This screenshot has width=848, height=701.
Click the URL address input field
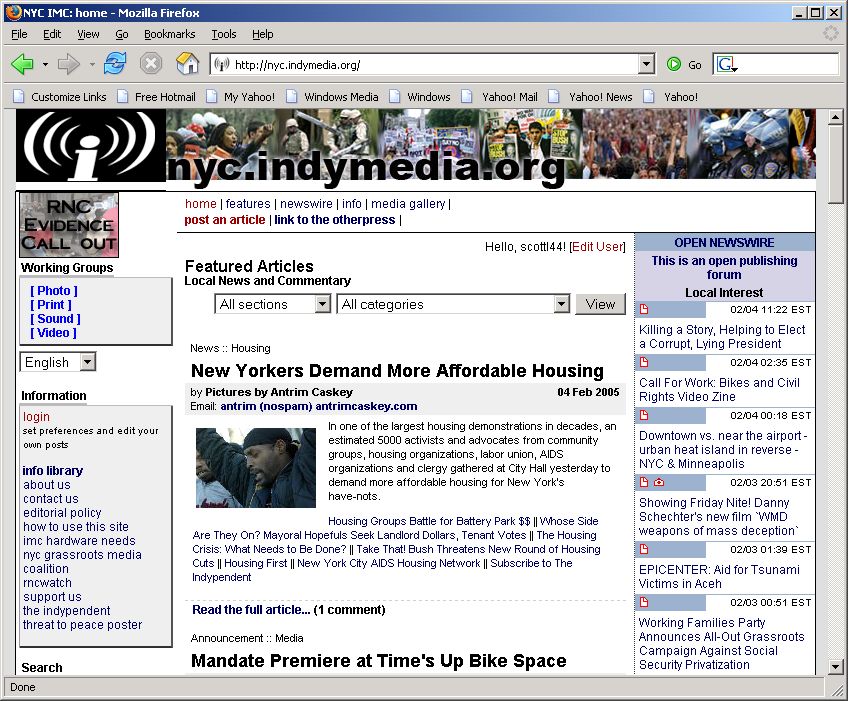click(x=433, y=64)
